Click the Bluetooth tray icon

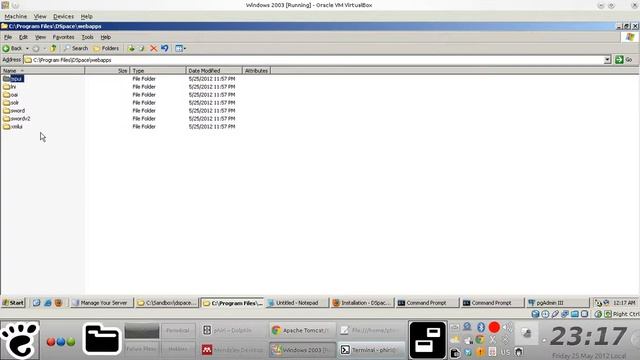click(x=481, y=327)
